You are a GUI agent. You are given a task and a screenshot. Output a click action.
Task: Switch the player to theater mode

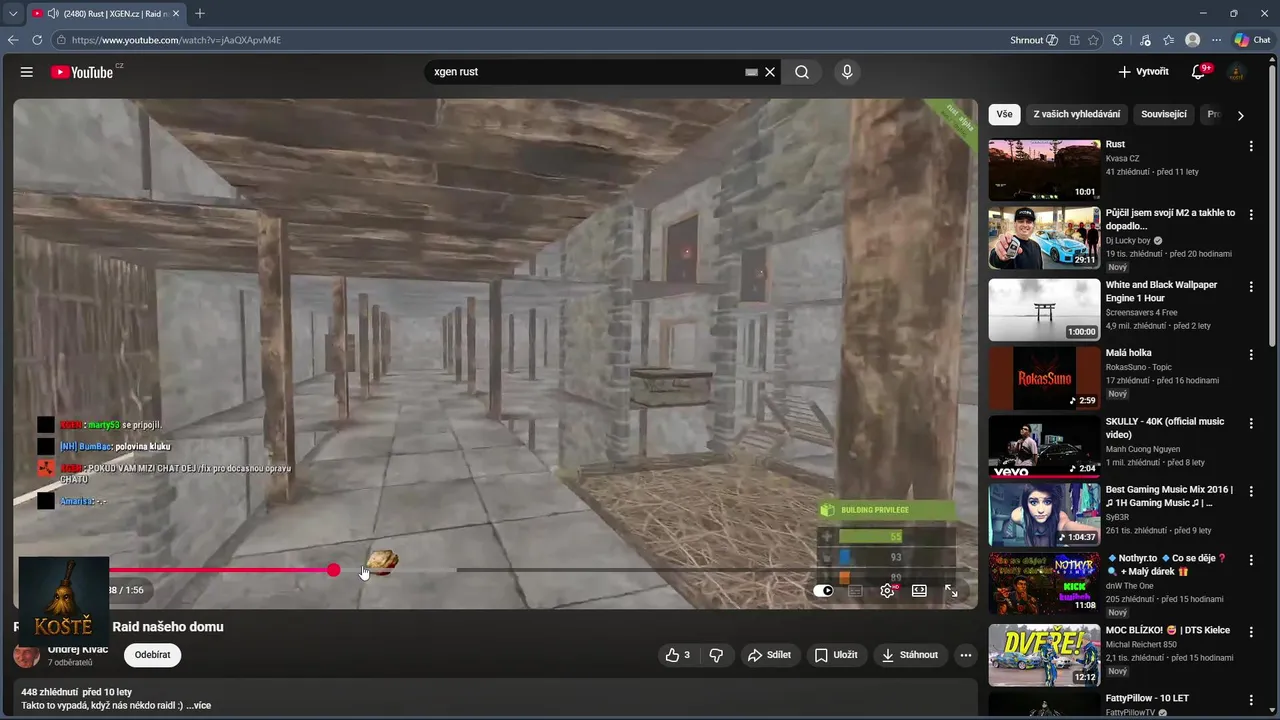(x=919, y=591)
